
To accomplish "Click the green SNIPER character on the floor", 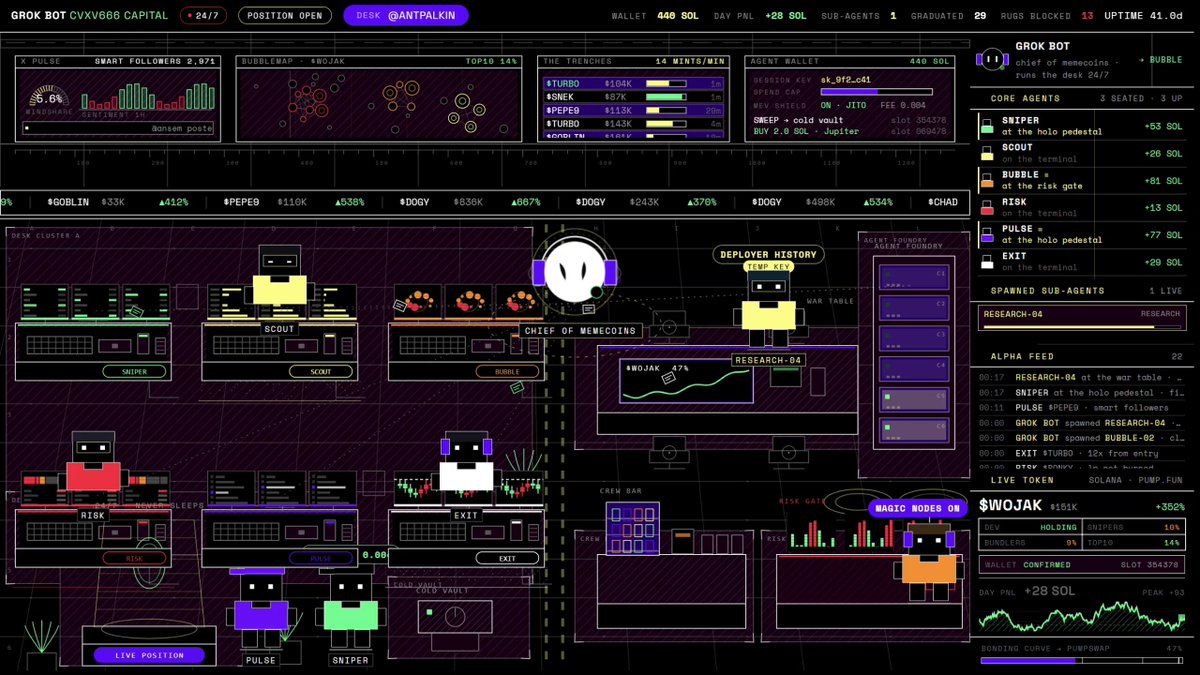I will (x=350, y=609).
